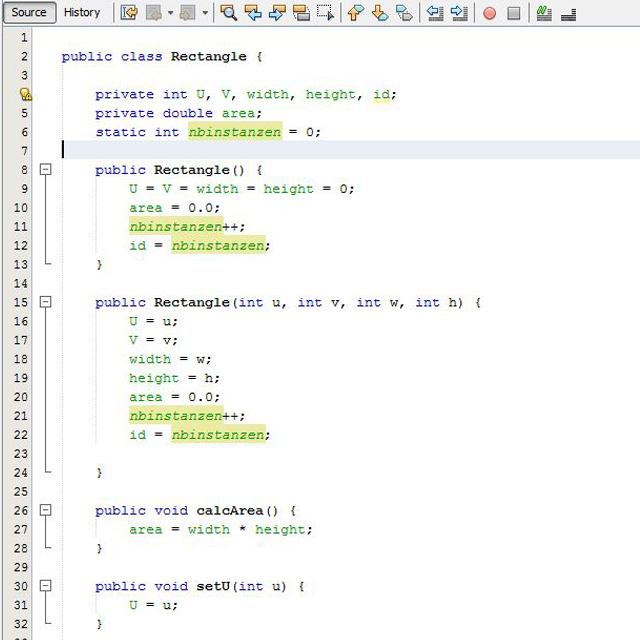The width and height of the screenshot is (640, 640).
Task: Jump to Next Bookmark
Action: 380,13
